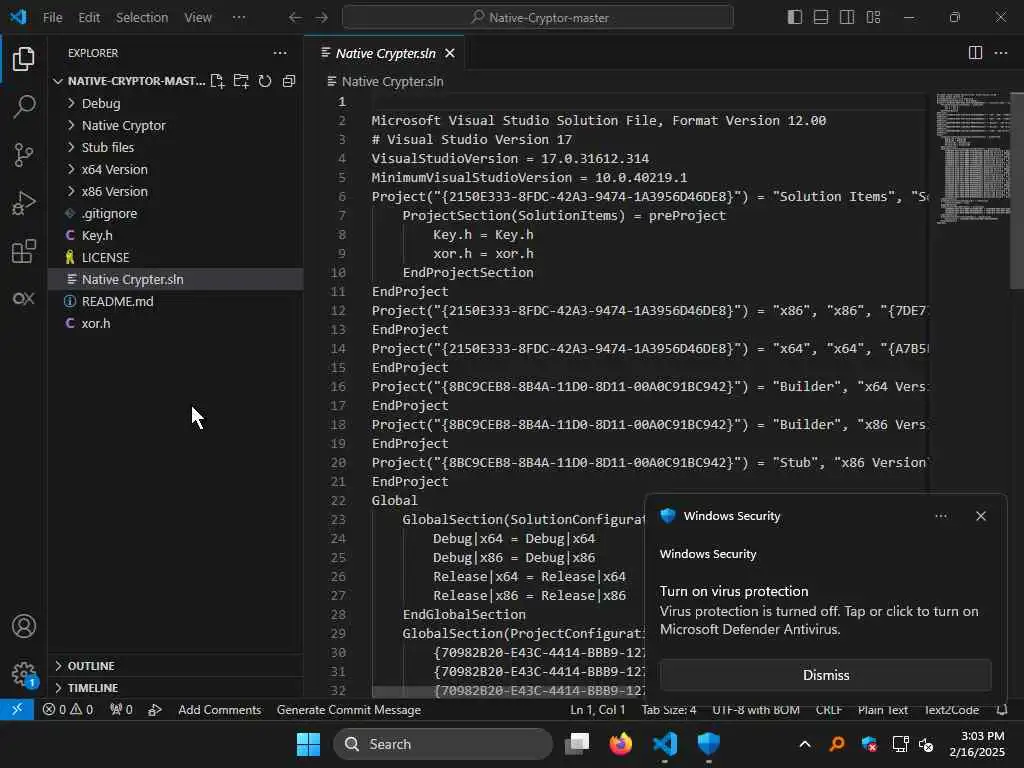Click the Native-Cryptor-master command center search
Screen dimensions: 1024x768
pyautogui.click(x=537, y=18)
